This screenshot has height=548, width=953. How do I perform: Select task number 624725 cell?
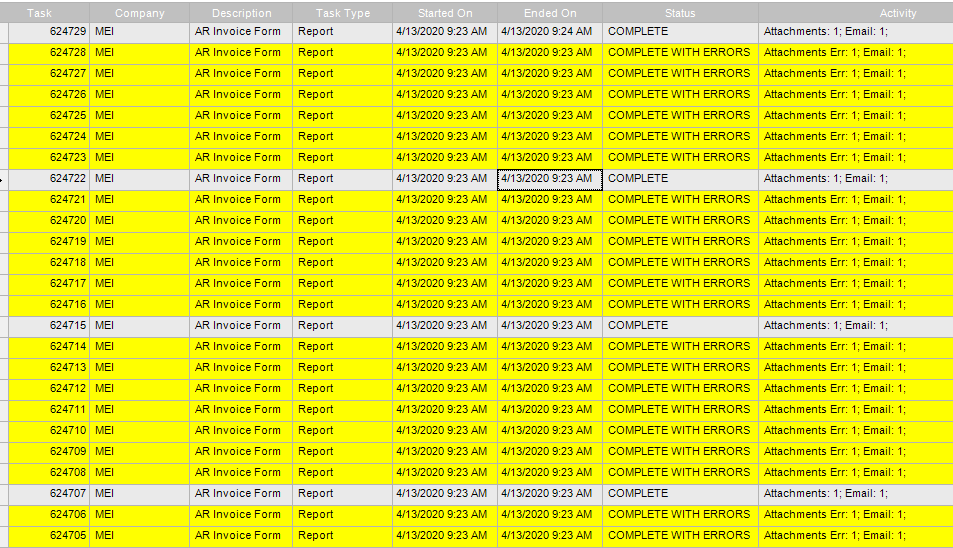coord(49,115)
